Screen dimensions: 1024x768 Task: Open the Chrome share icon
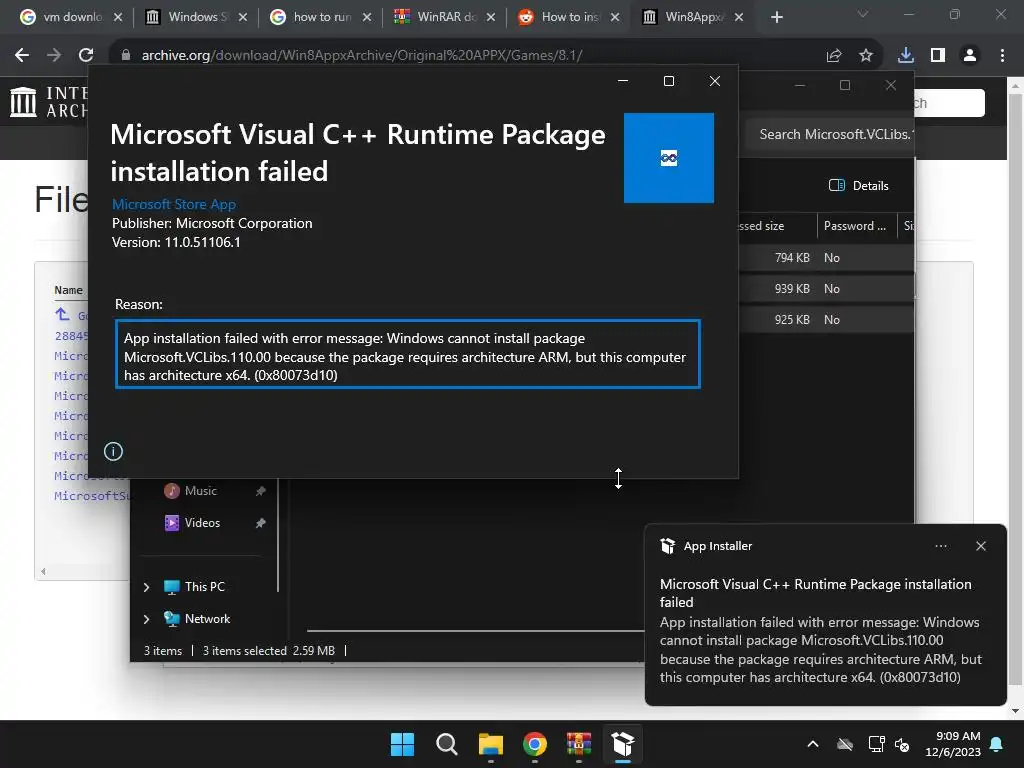coord(834,56)
